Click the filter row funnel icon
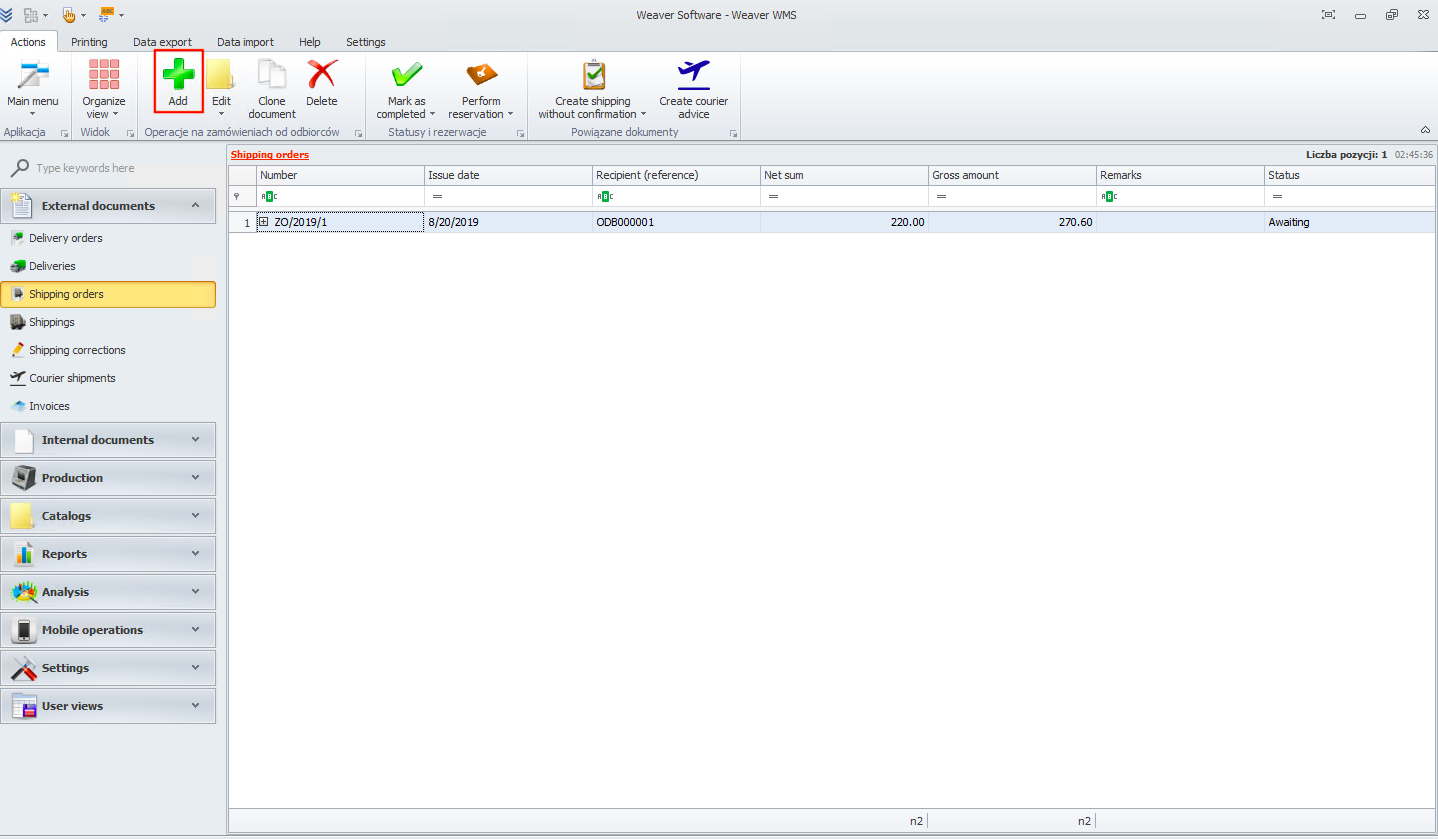This screenshot has height=839, width=1438. pyautogui.click(x=237, y=197)
